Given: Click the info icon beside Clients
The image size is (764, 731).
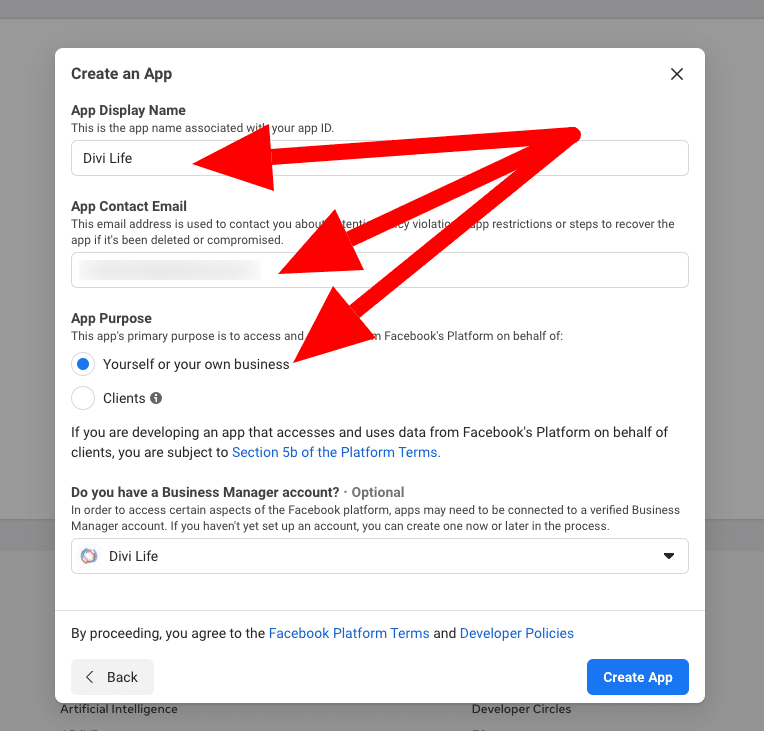Looking at the screenshot, I should coord(156,398).
